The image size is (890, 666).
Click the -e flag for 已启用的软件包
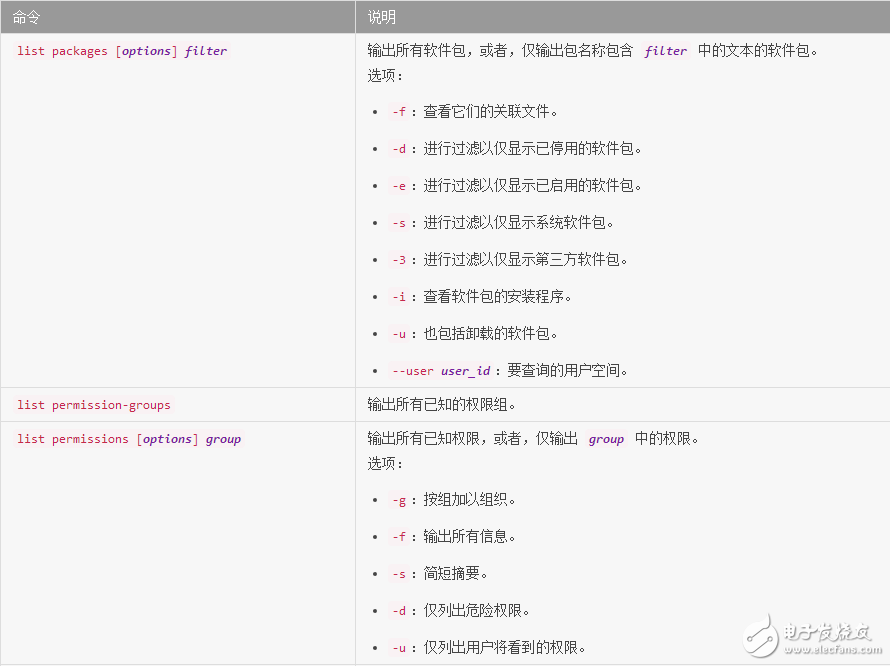(399, 186)
